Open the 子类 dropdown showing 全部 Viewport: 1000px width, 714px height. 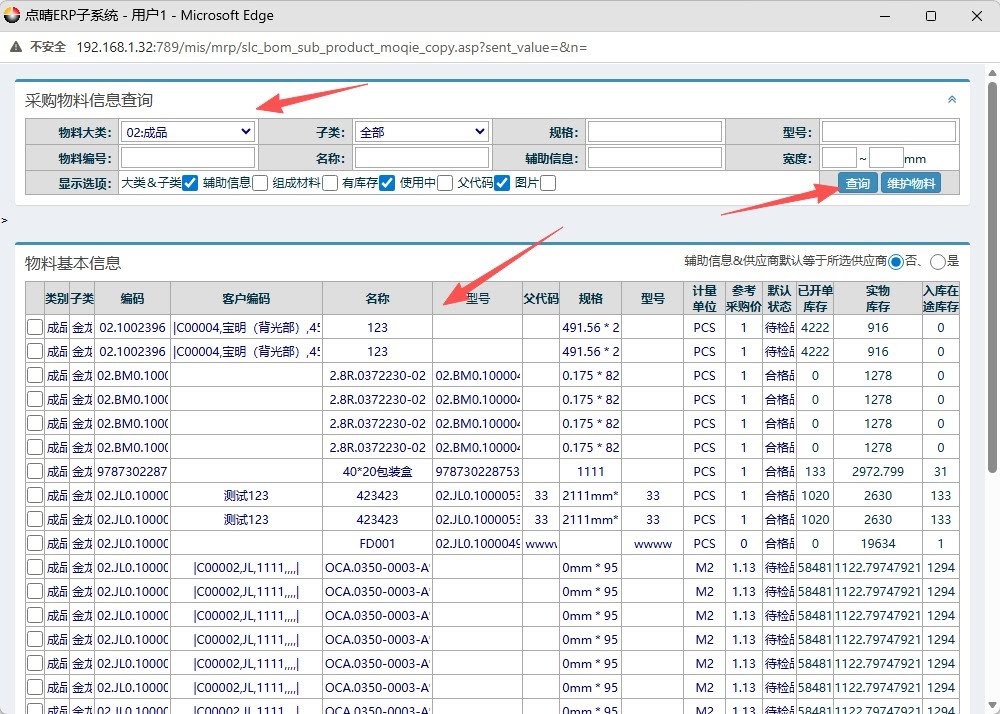coord(422,132)
